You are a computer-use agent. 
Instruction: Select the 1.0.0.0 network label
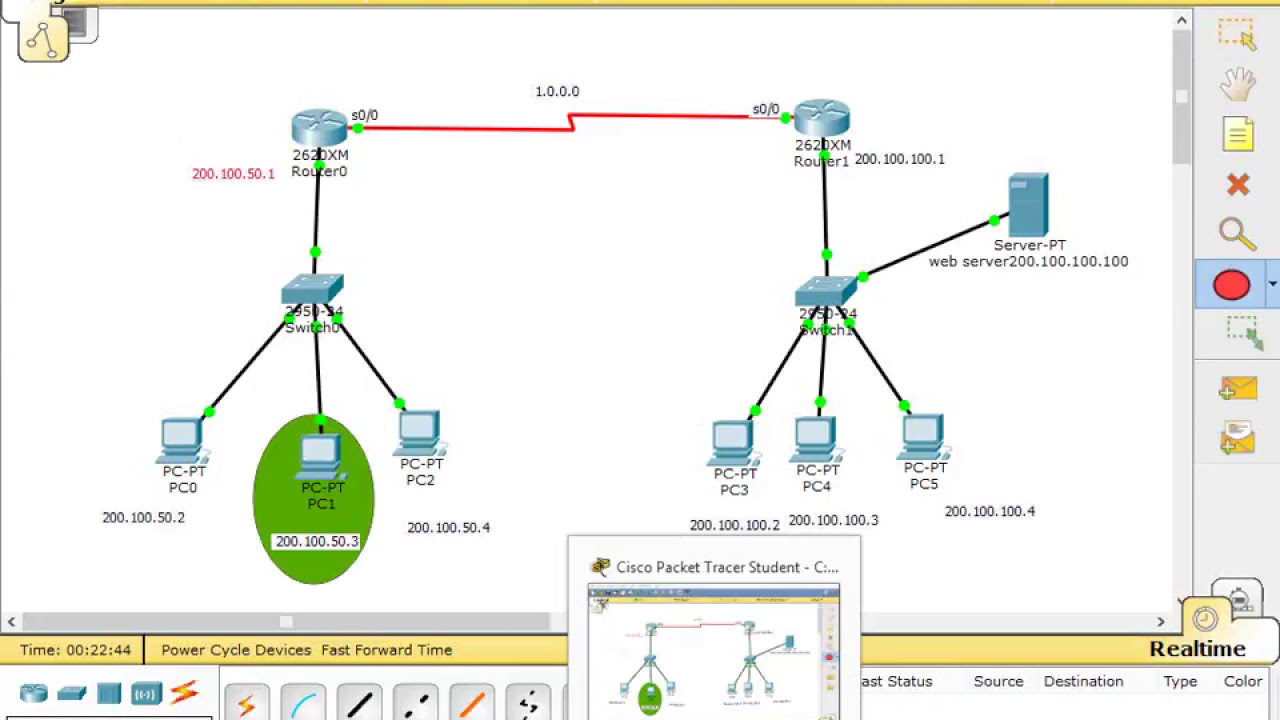[557, 91]
